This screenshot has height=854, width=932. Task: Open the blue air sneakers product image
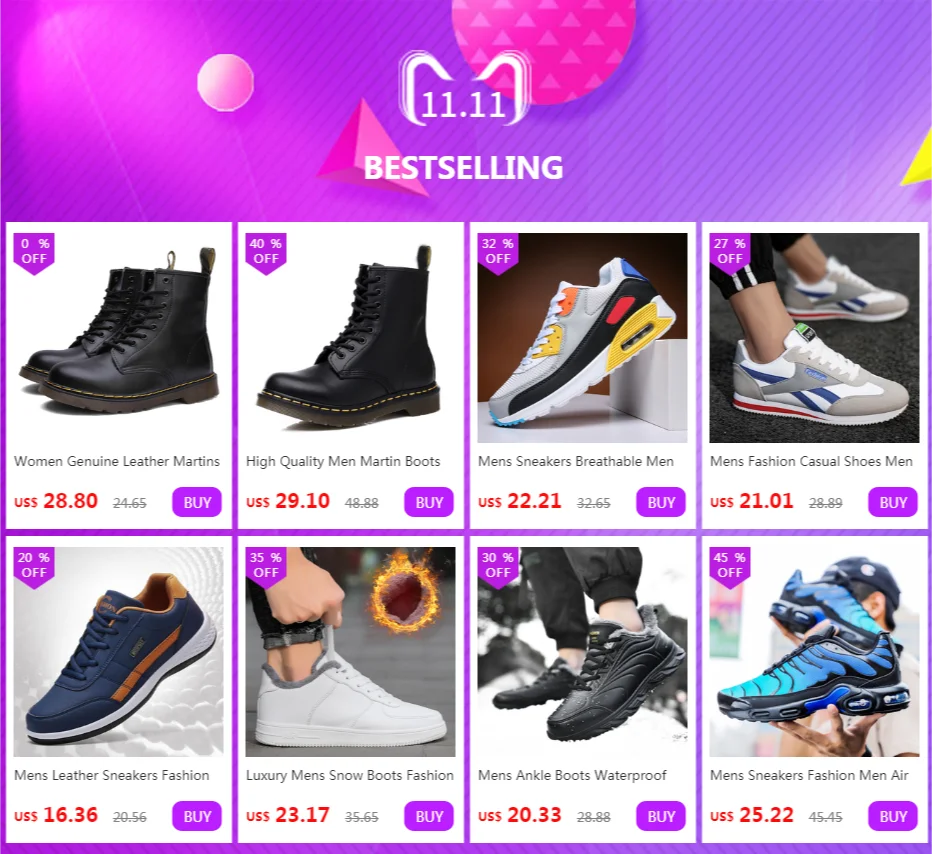[814, 651]
